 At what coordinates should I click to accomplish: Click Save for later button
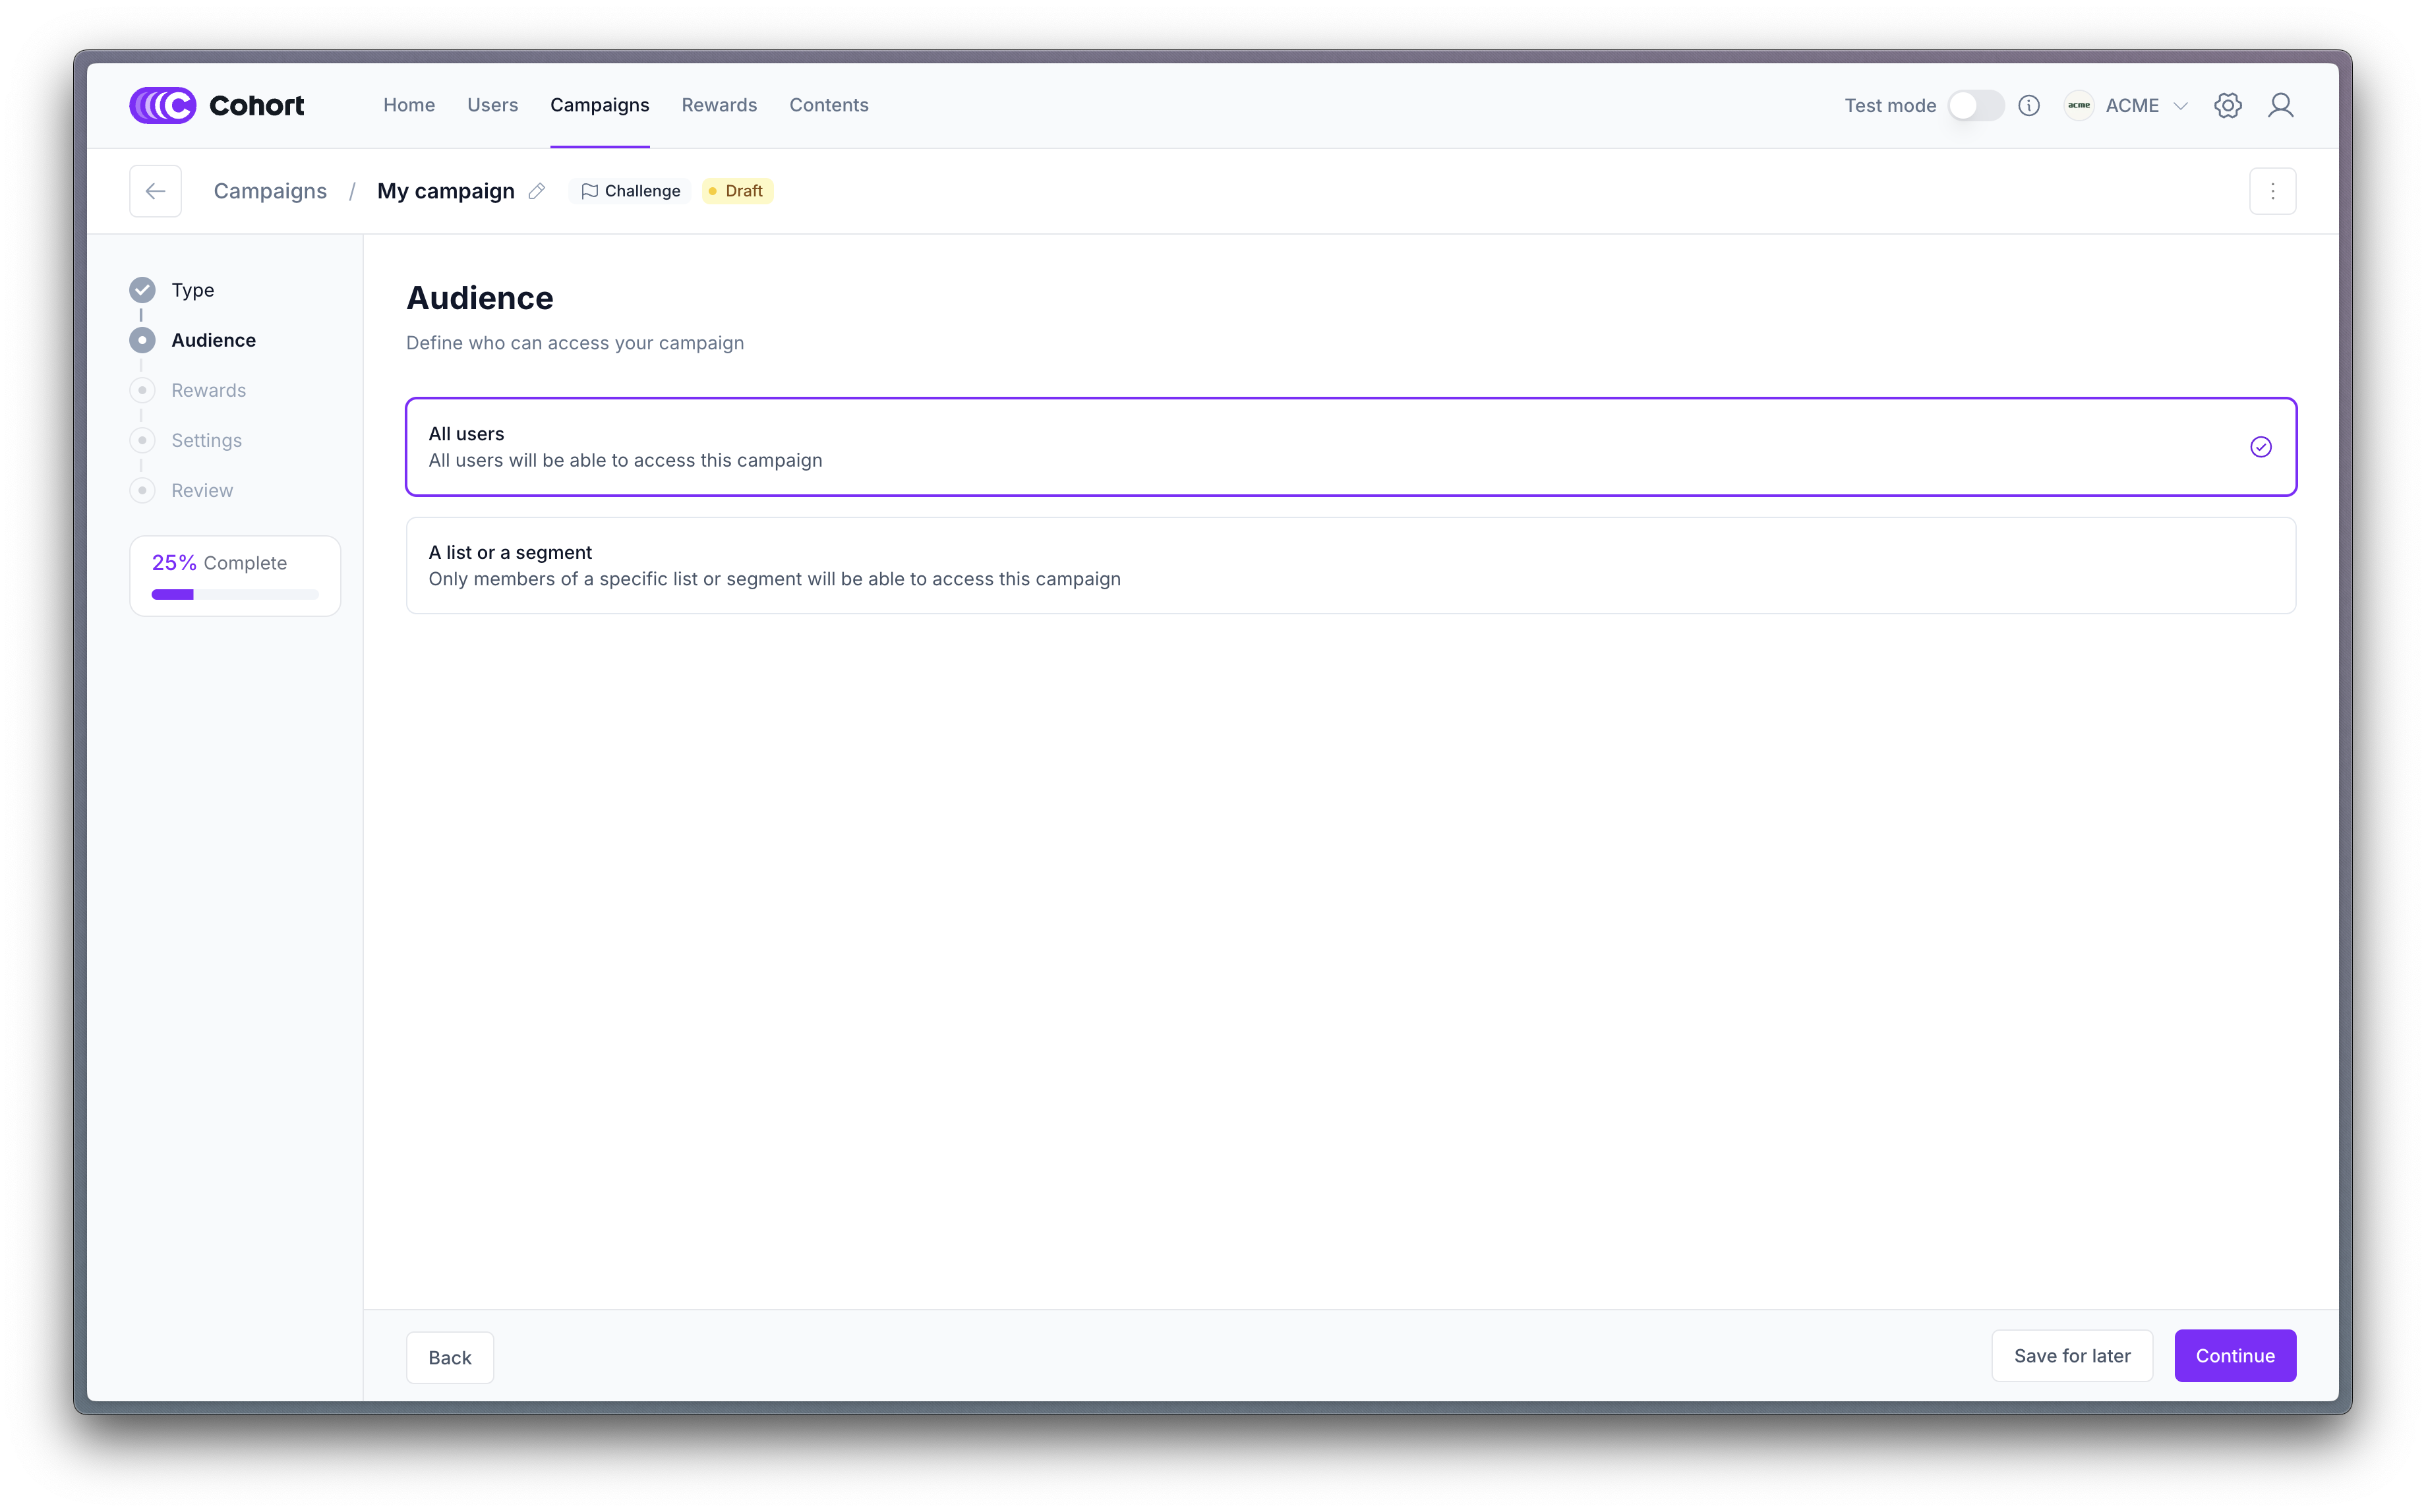tap(2071, 1356)
